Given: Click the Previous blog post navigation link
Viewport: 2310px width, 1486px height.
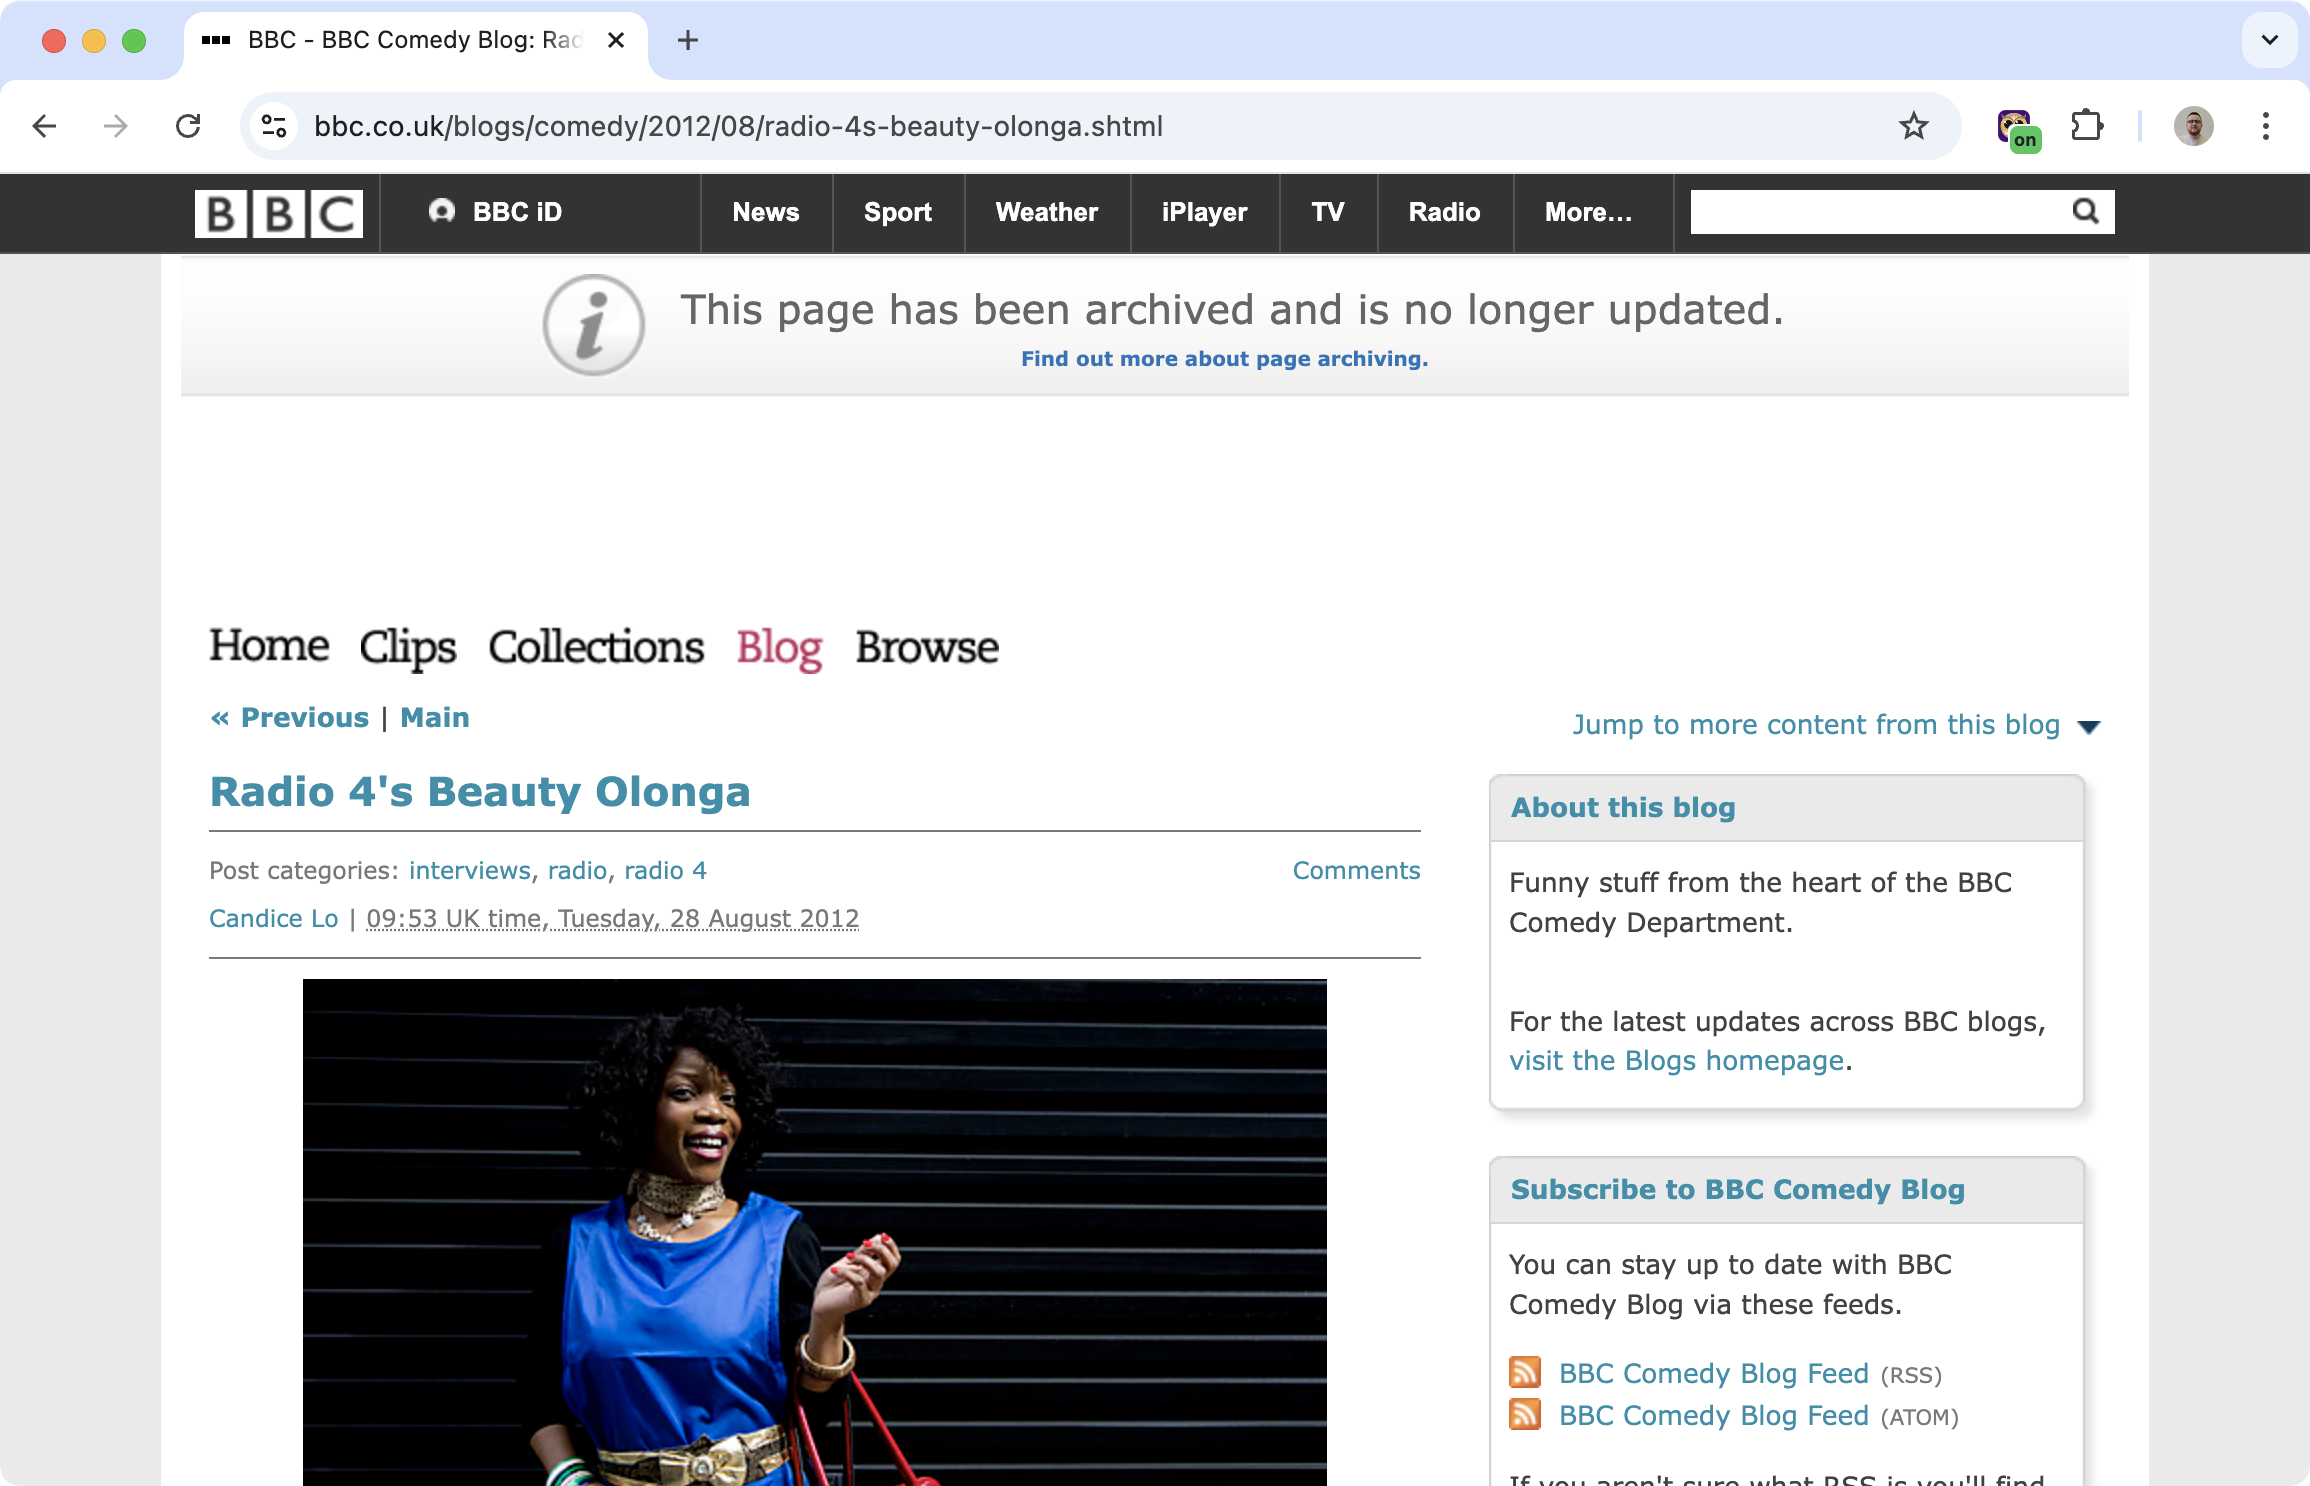Looking at the screenshot, I should click(x=288, y=717).
